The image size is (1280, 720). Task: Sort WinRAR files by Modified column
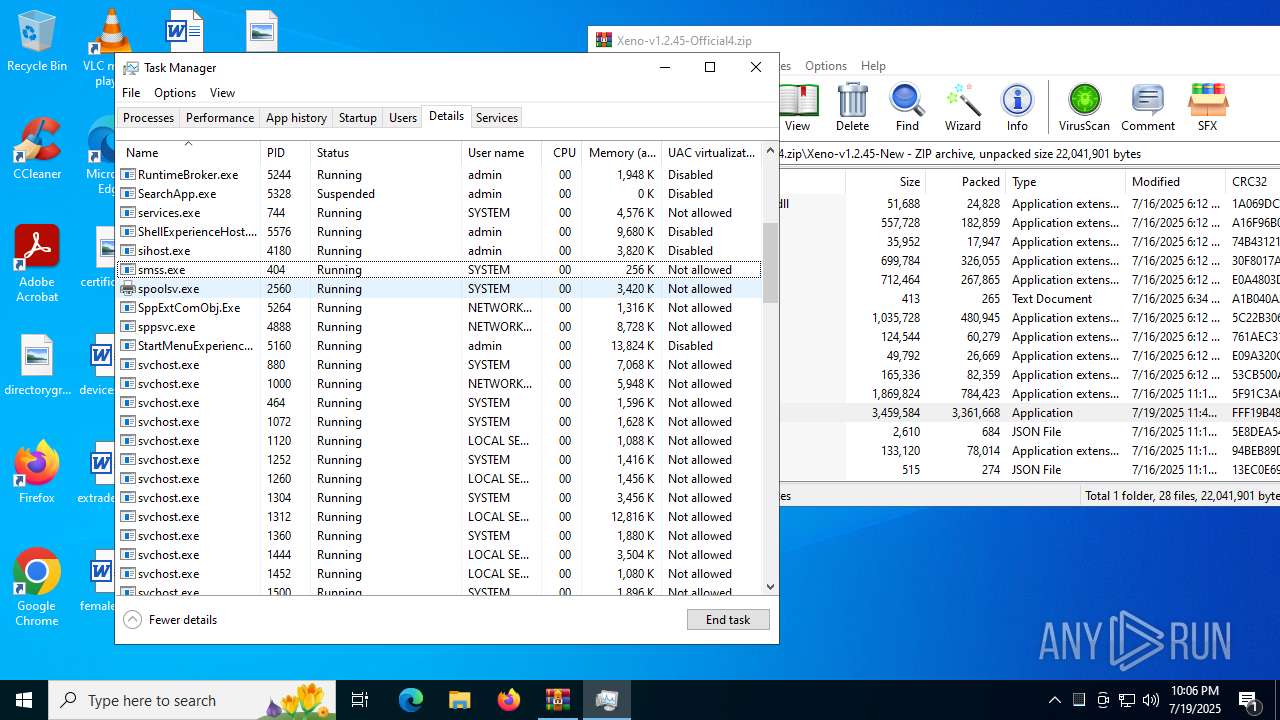click(x=1175, y=182)
